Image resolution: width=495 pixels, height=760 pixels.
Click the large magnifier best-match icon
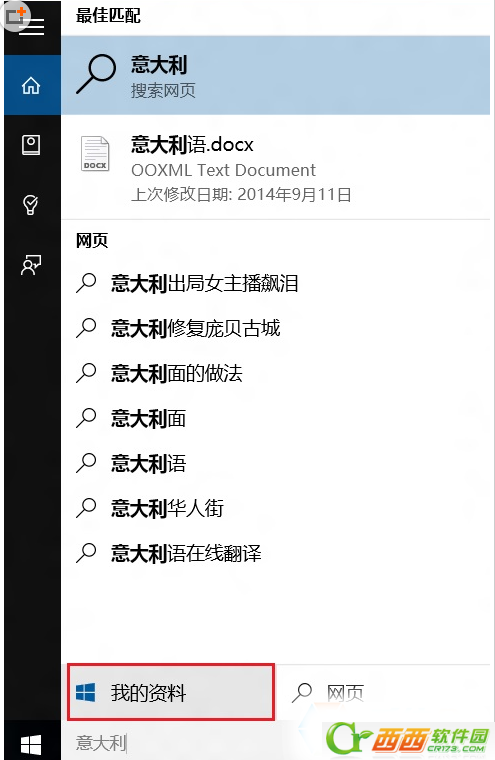tap(96, 74)
